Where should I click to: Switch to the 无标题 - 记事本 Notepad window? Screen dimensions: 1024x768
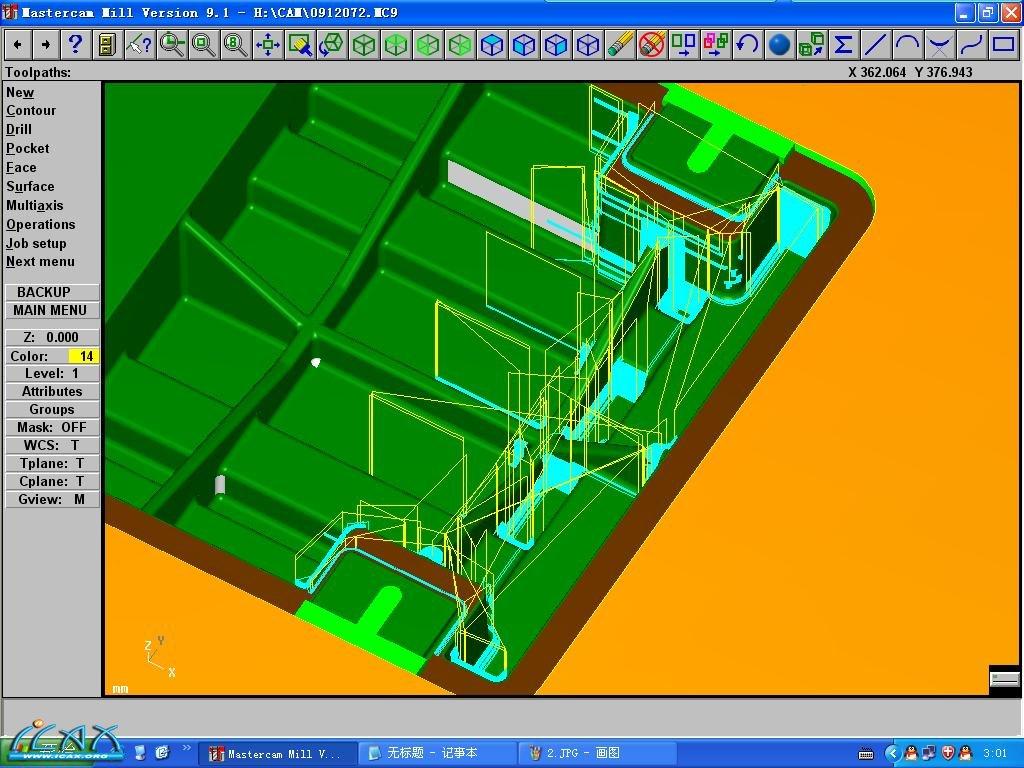click(438, 754)
